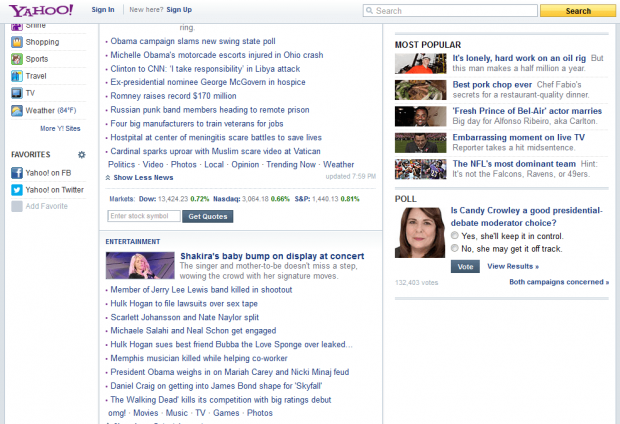This screenshot has height=424, width=620.
Task: Open the pork chop thumbnail image
Action: [420, 90]
